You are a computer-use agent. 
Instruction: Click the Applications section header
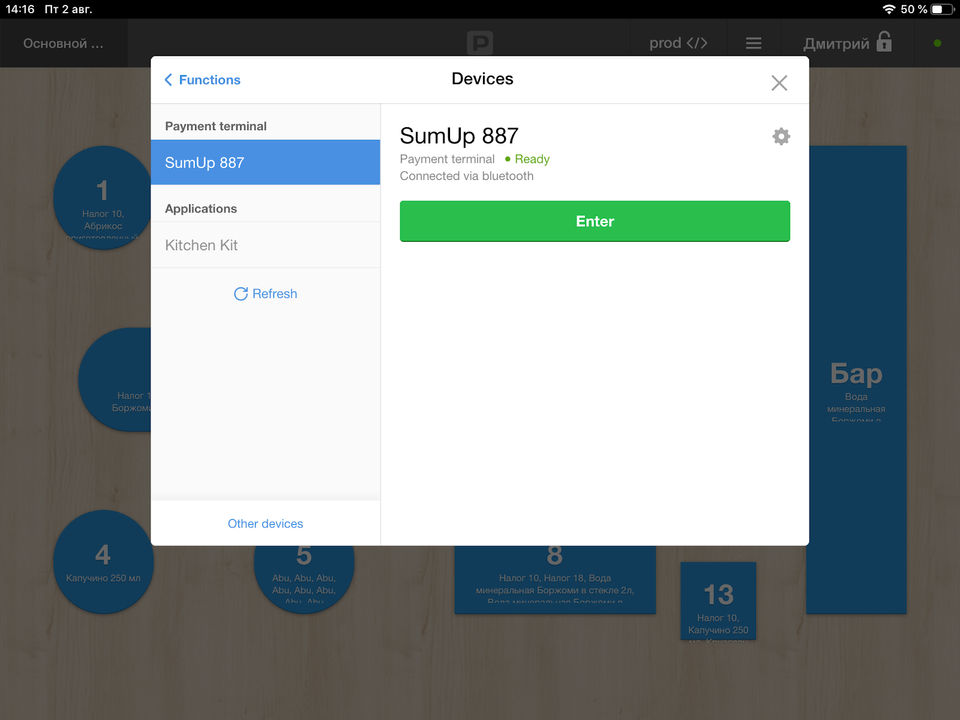tap(201, 209)
